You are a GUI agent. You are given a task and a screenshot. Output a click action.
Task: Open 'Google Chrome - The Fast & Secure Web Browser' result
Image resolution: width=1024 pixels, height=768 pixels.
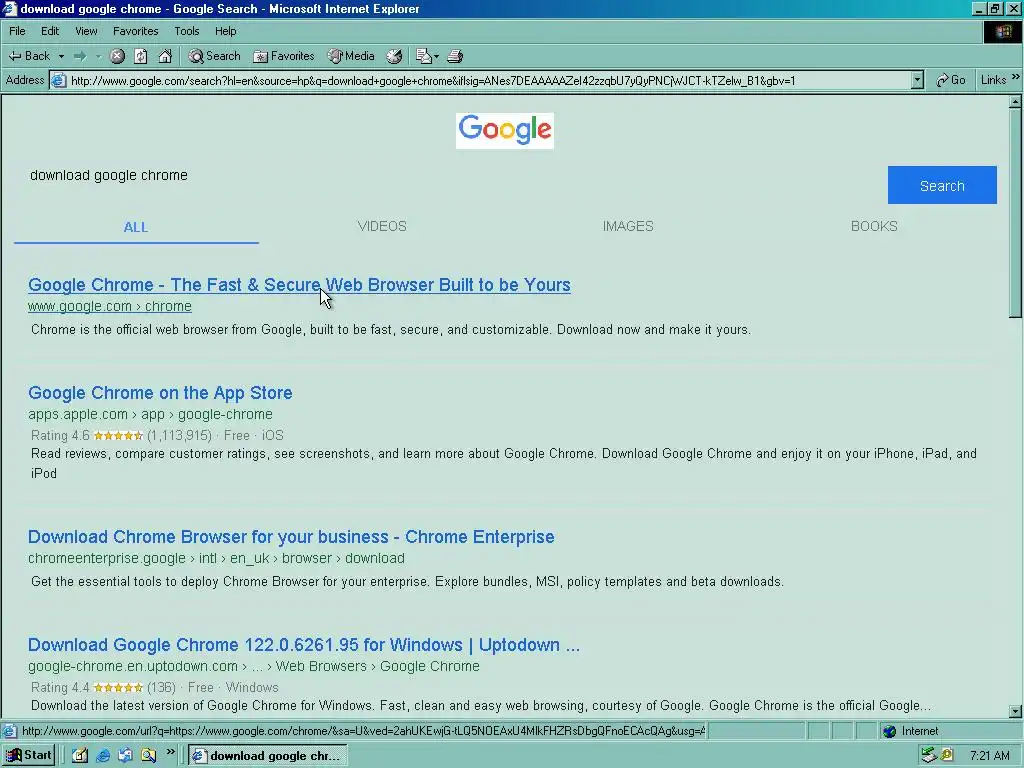(299, 285)
